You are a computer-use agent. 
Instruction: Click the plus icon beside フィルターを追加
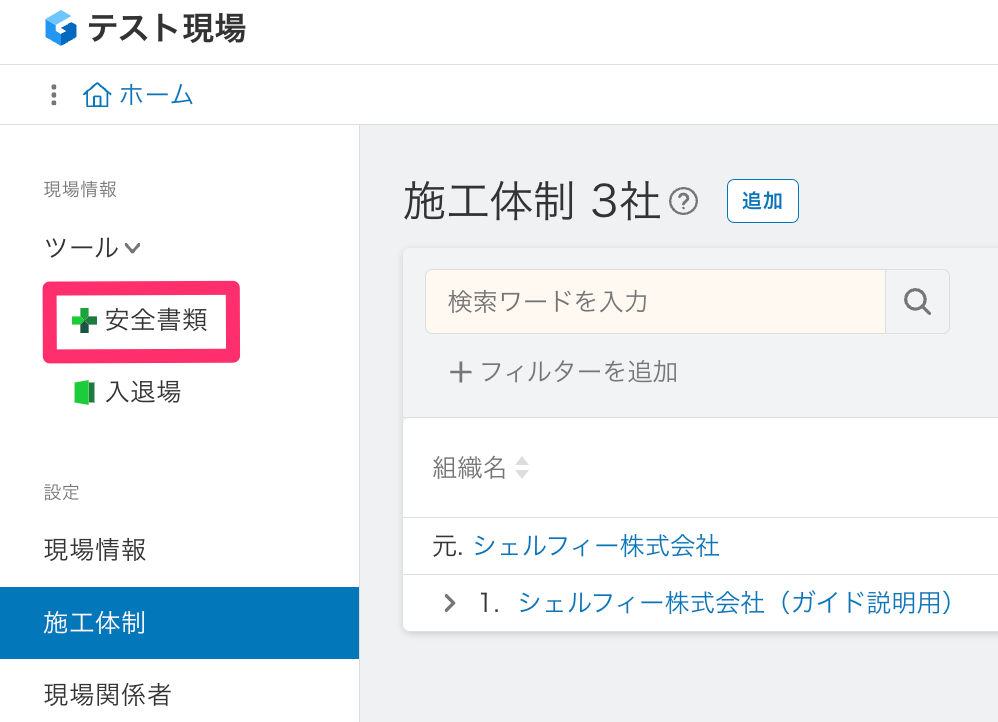pyautogui.click(x=460, y=371)
